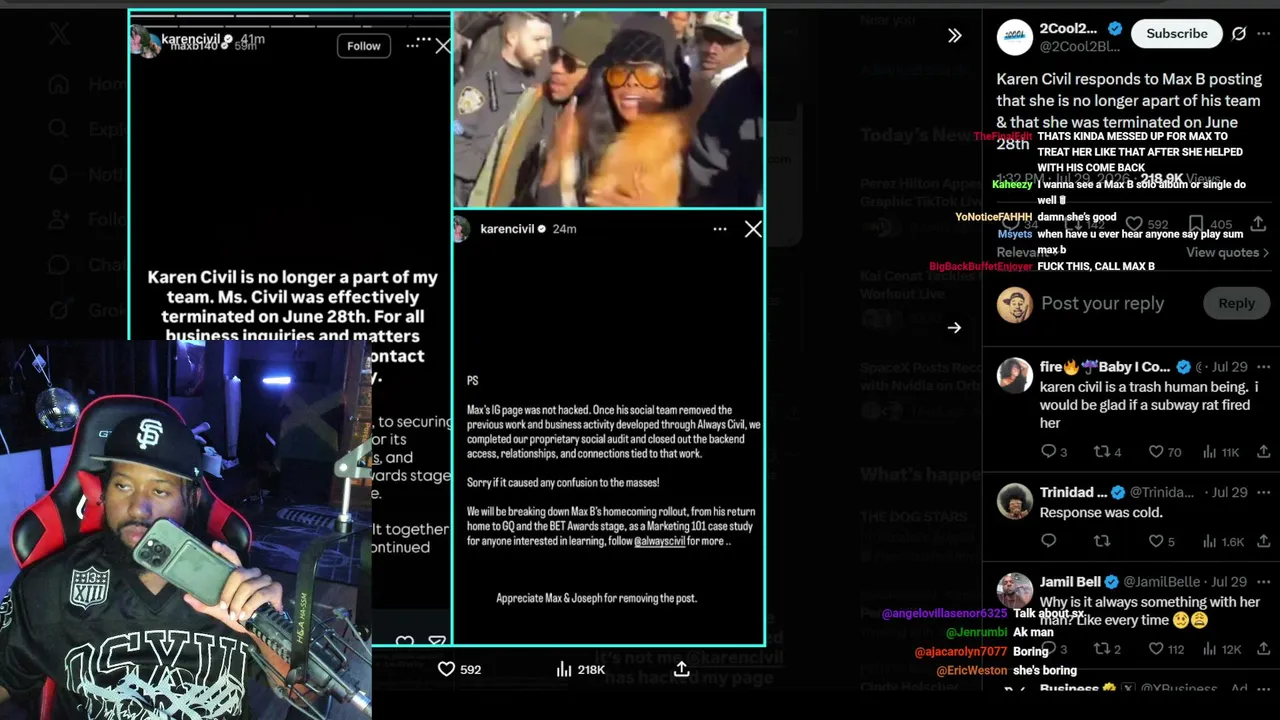The image size is (1280, 720).
Task: Repost the 'trash human being' comment
Action: [x=1102, y=452]
